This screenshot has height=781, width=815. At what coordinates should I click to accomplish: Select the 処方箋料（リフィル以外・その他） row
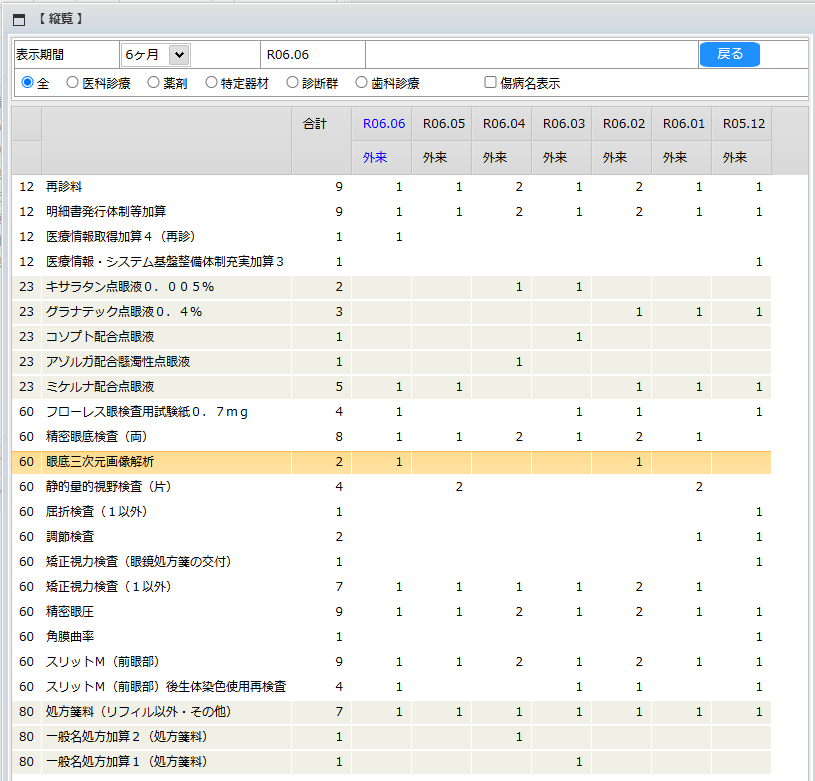[391, 712]
